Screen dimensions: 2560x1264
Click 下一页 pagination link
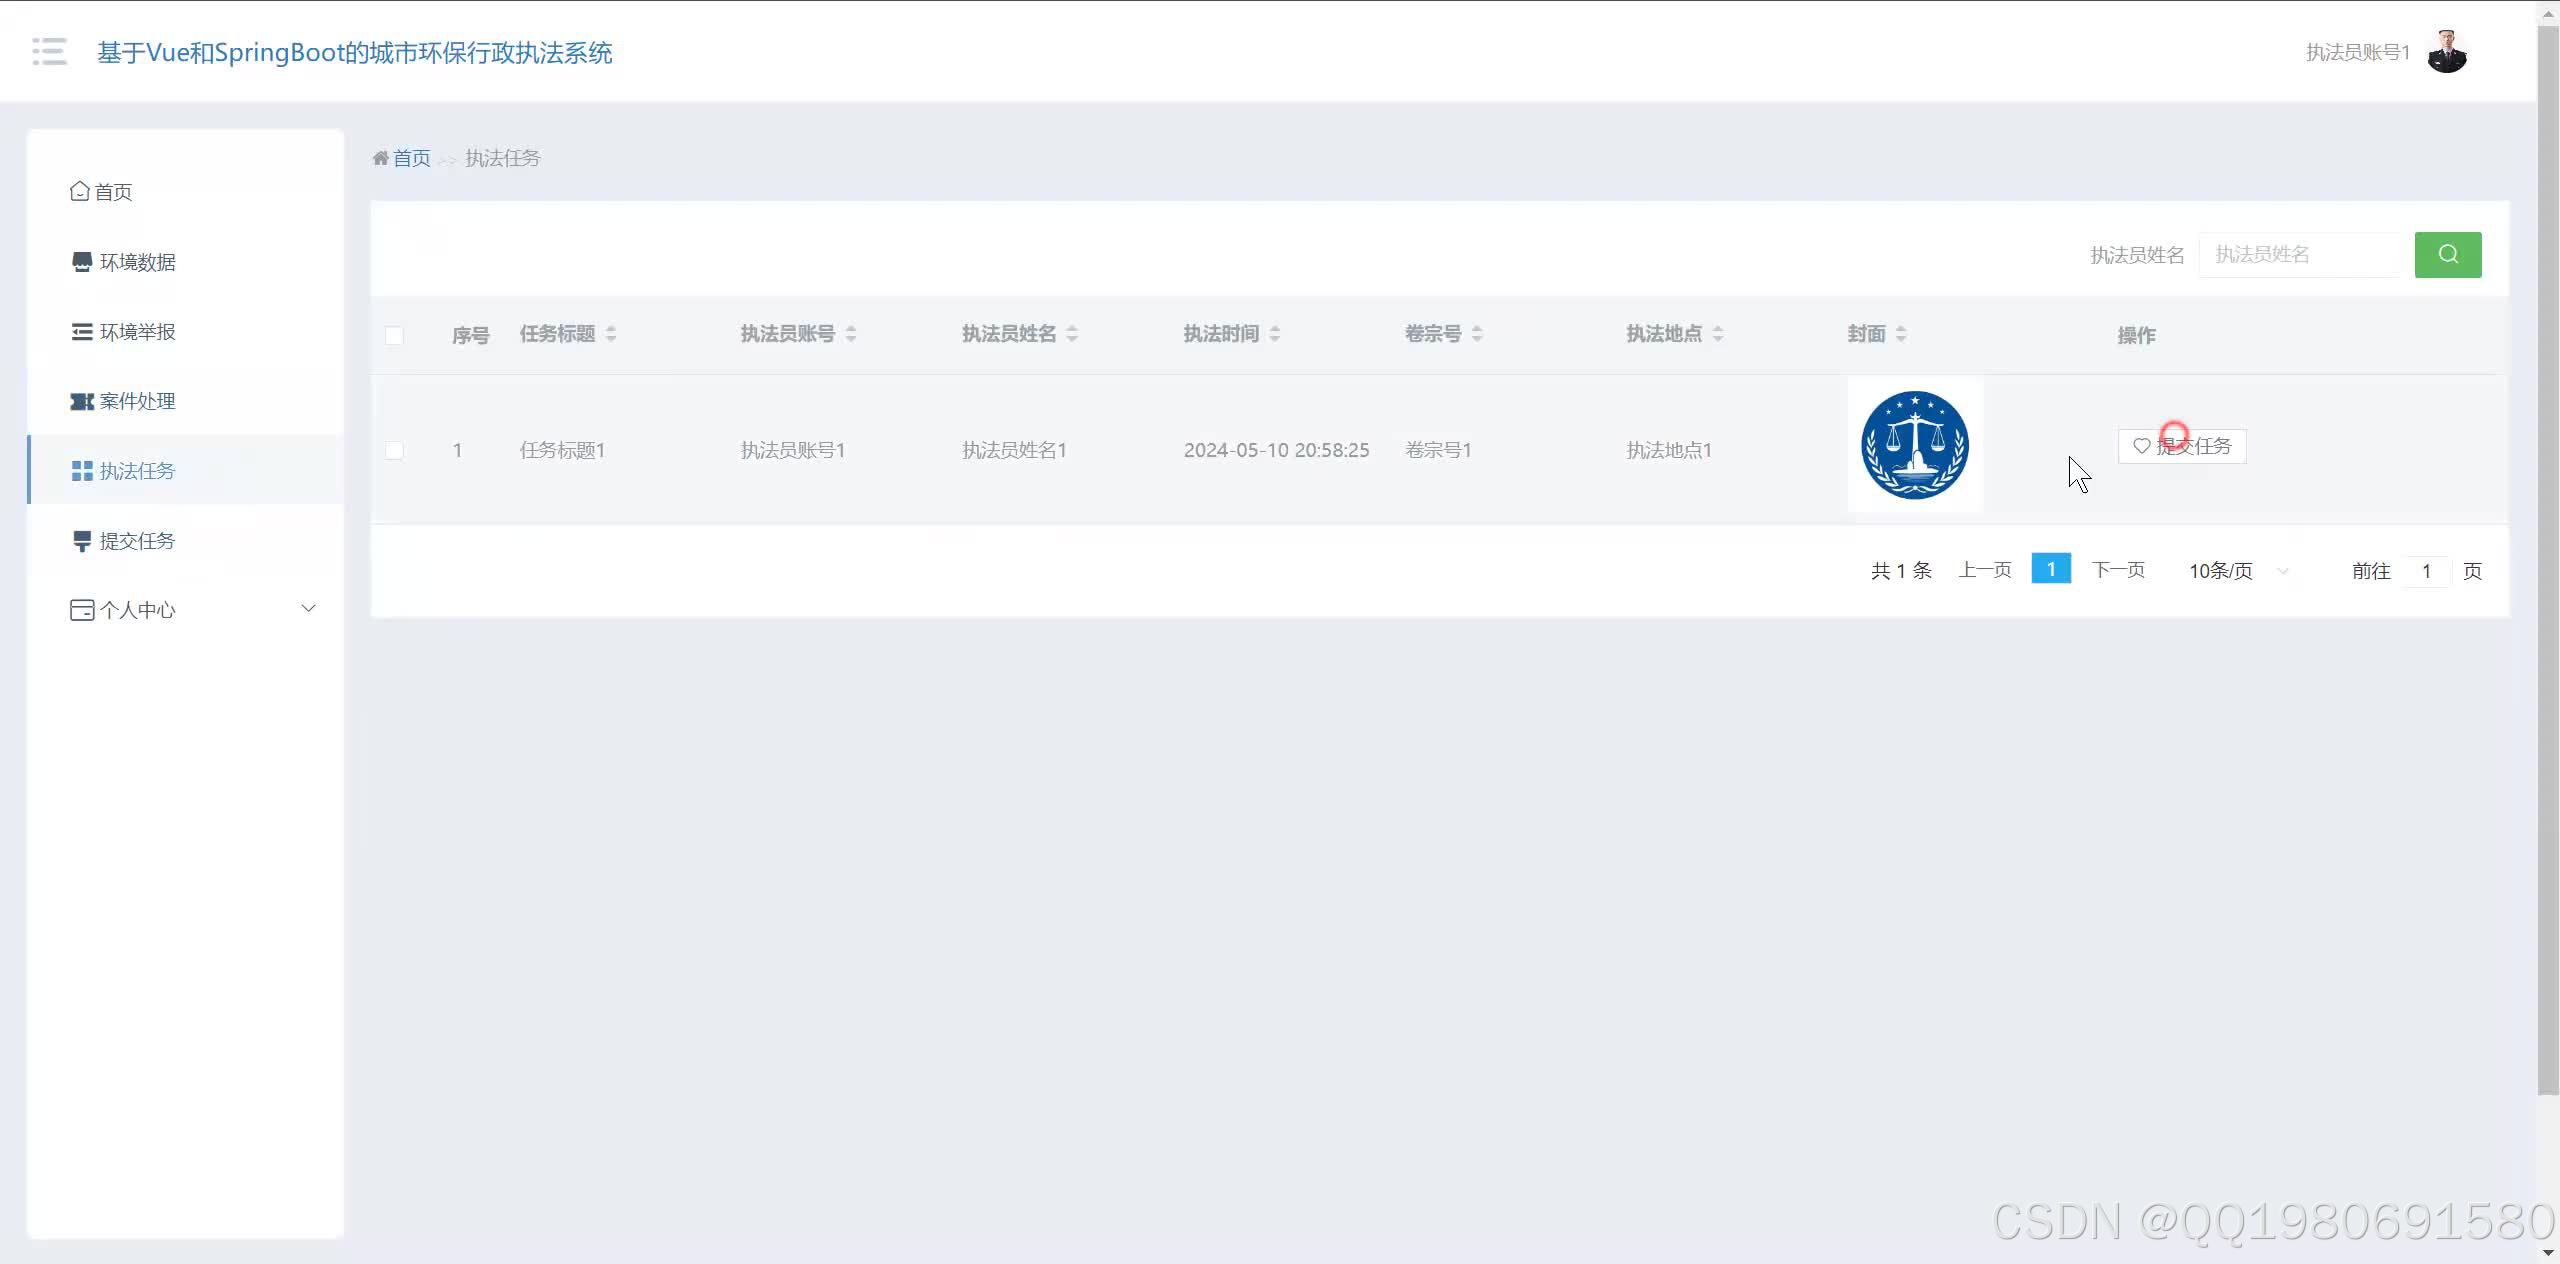pyautogui.click(x=2117, y=570)
